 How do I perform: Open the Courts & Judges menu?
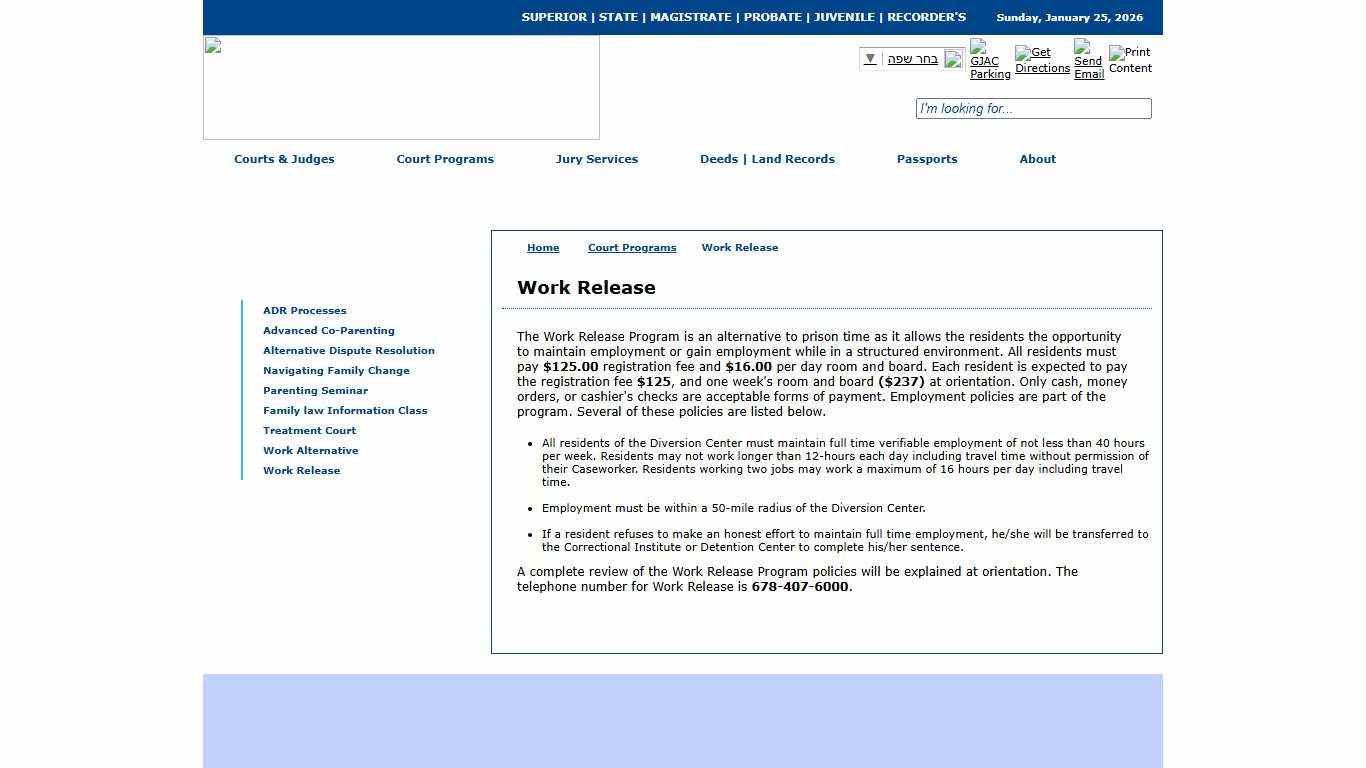coord(284,159)
